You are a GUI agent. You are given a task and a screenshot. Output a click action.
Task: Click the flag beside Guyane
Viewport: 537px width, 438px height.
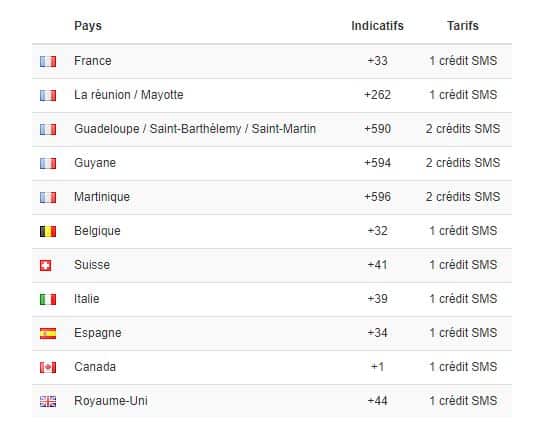coord(48,163)
